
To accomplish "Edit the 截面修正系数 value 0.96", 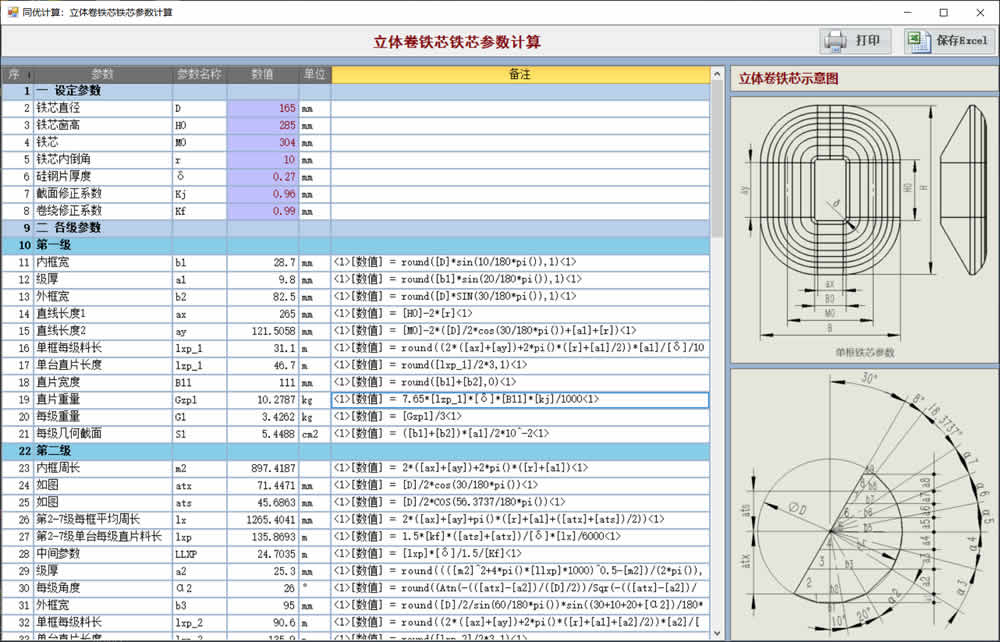I will click(x=263, y=194).
